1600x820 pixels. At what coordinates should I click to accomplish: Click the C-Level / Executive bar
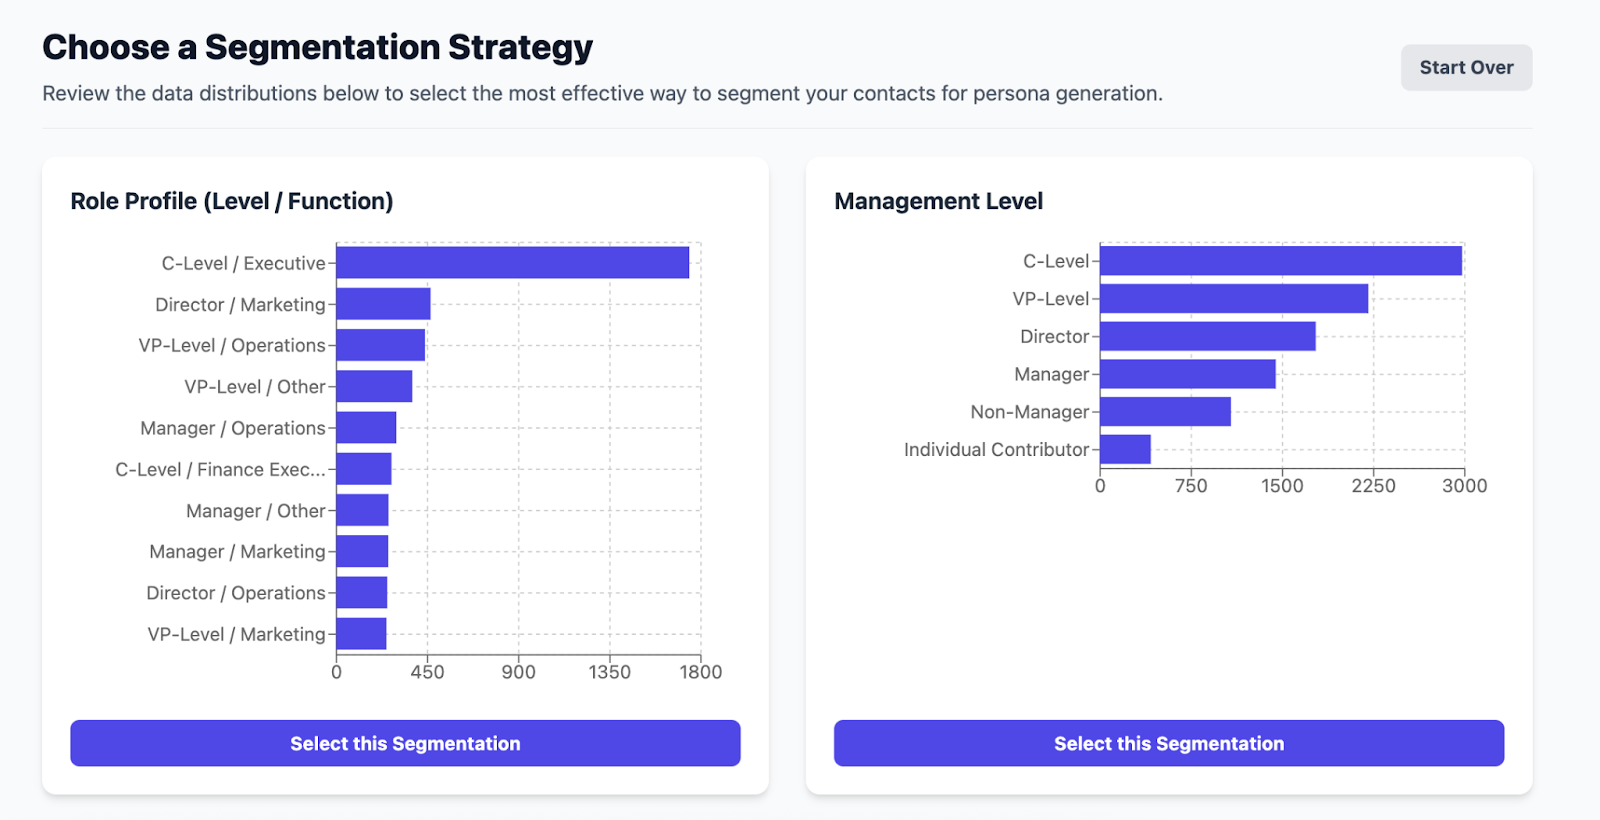(x=512, y=263)
